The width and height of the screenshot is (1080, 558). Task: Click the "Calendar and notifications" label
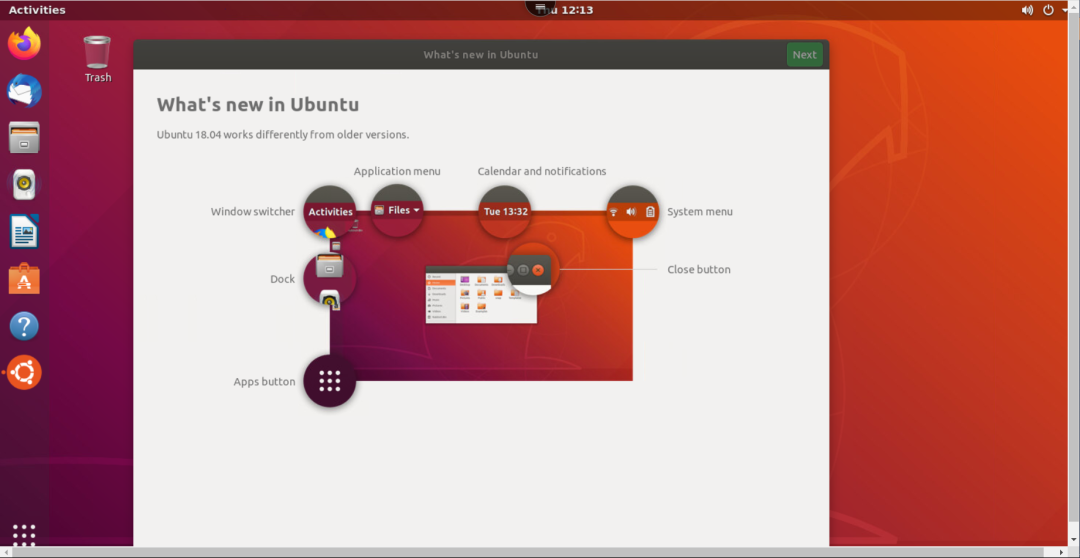(x=542, y=171)
